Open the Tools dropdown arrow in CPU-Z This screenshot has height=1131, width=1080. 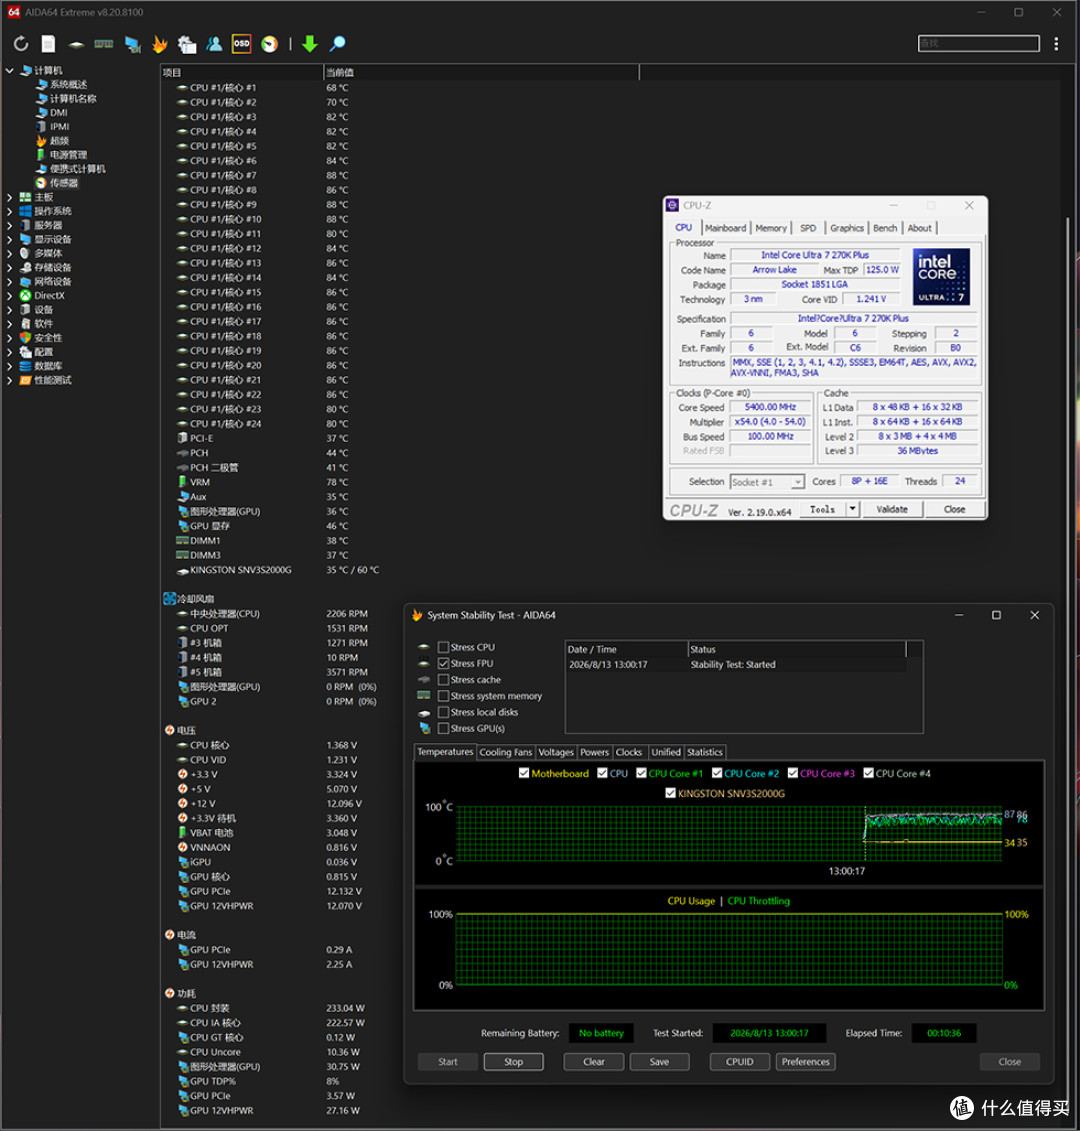tap(852, 509)
